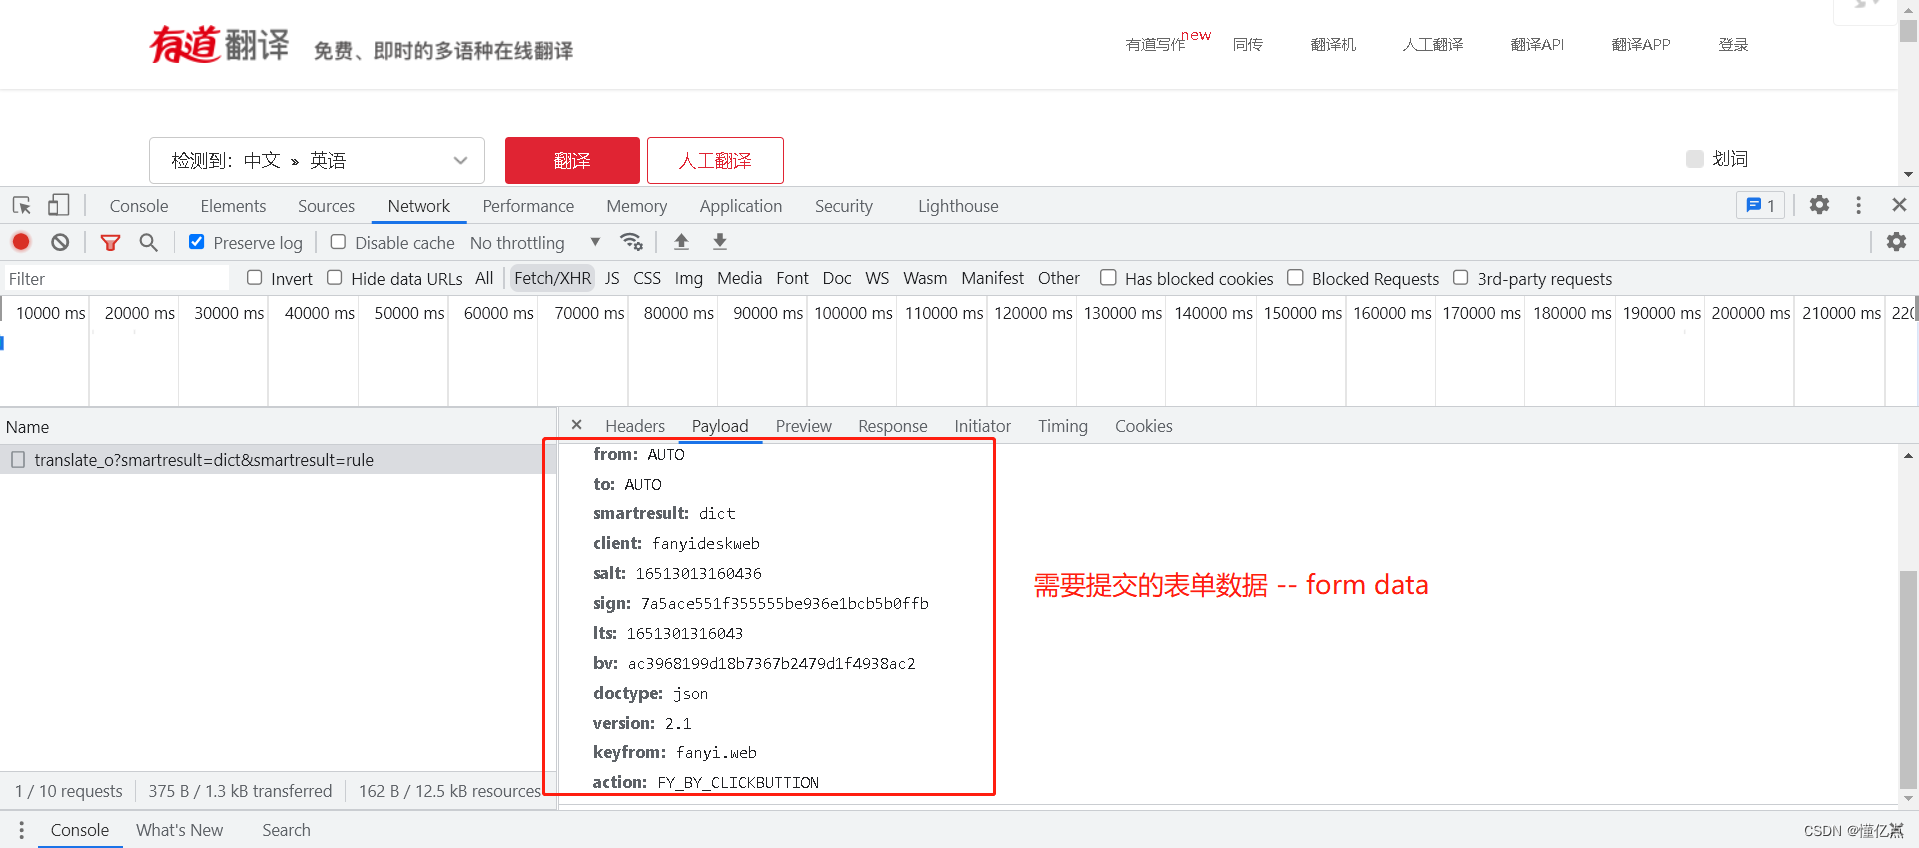The height and width of the screenshot is (848, 1919).
Task: View the Initiator tab
Action: [982, 426]
